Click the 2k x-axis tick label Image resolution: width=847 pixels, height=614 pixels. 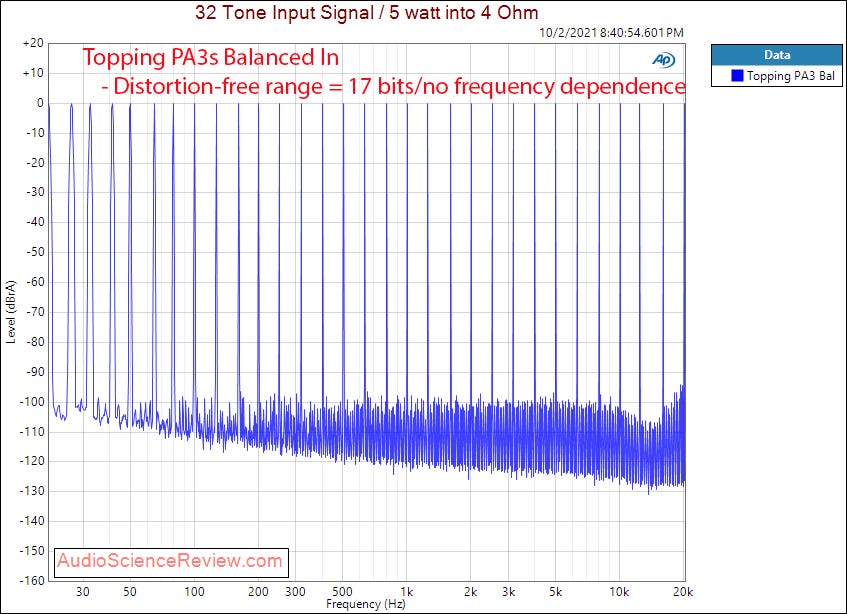click(x=470, y=592)
